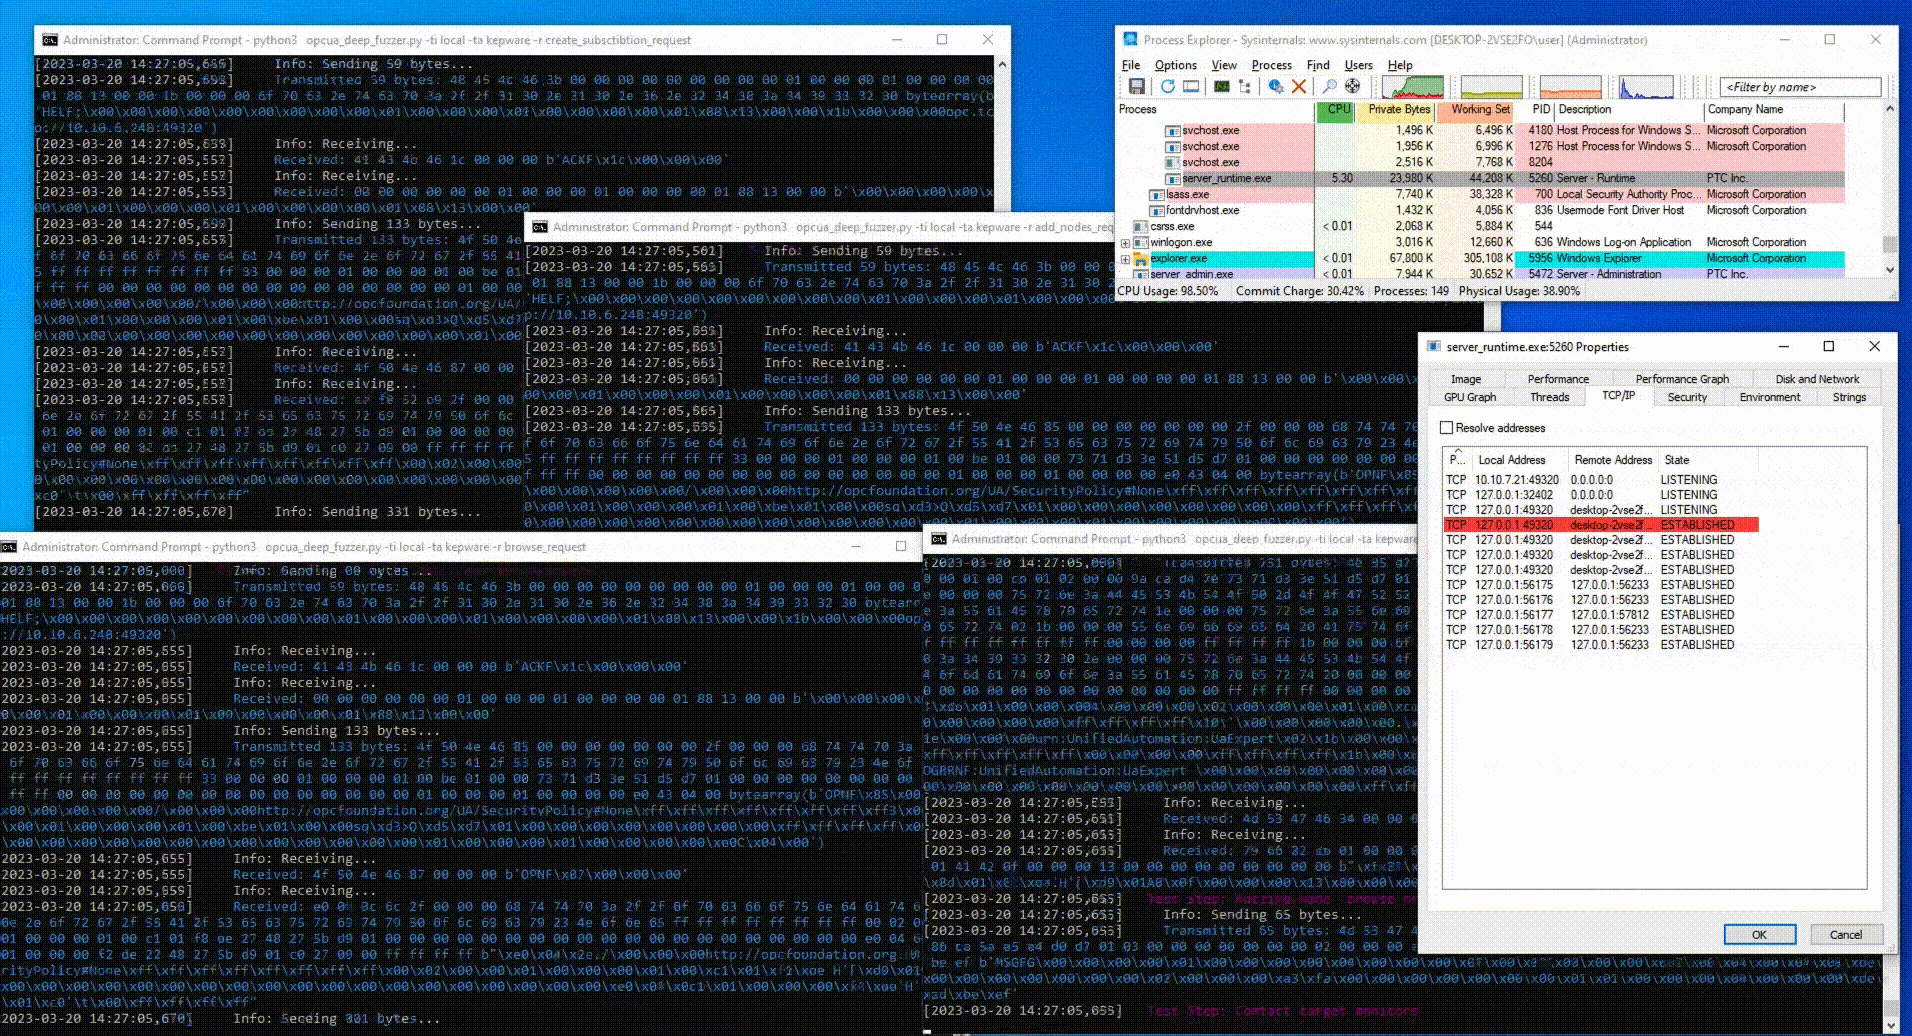Open process Properties via the toolbar icon
Screen dimensions: 1912x1036
click(x=1275, y=87)
